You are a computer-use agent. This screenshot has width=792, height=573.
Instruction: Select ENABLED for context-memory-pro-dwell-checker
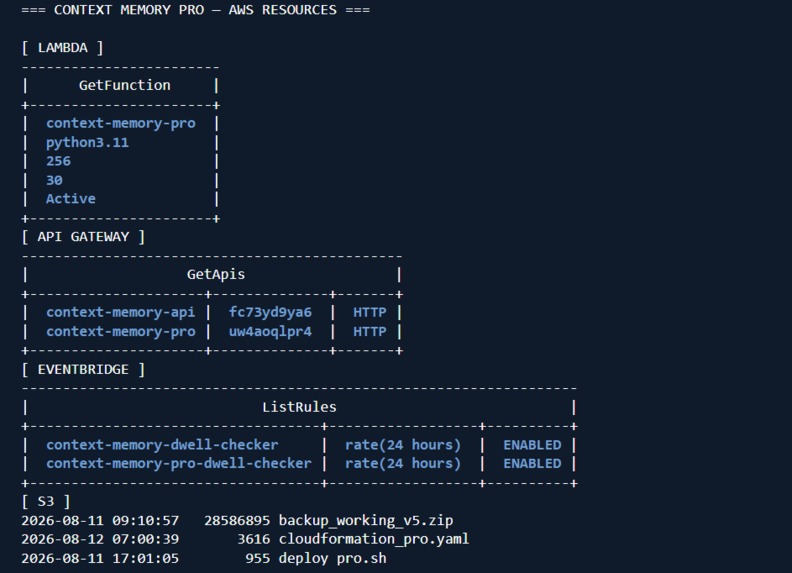tap(532, 463)
